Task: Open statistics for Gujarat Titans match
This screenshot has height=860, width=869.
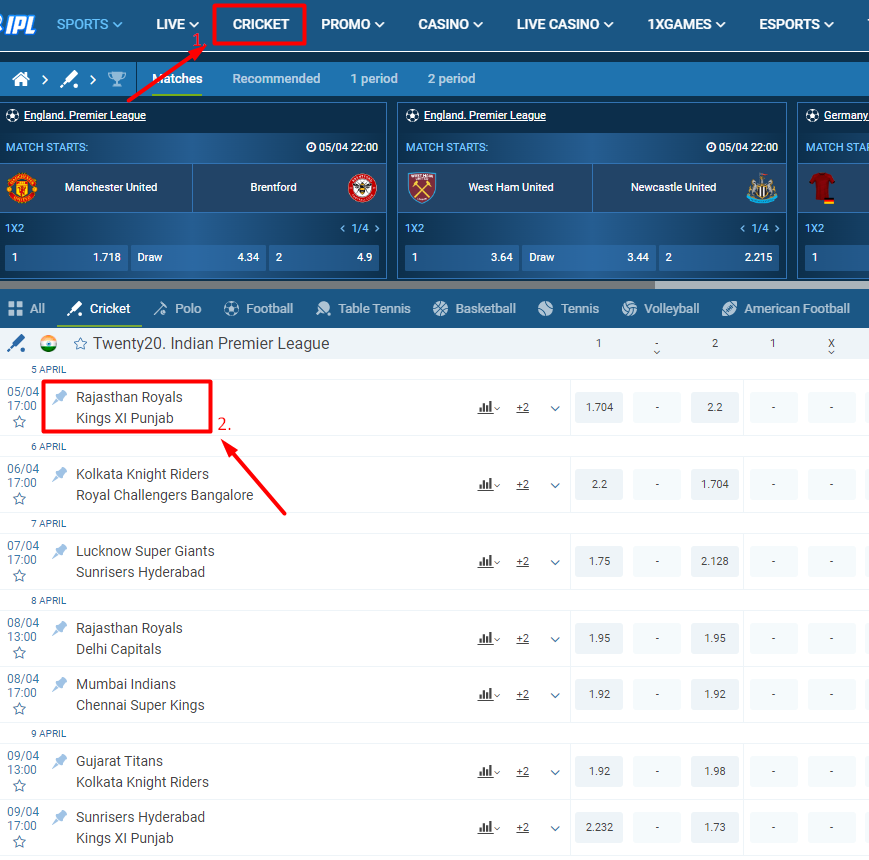Action: click(488, 772)
